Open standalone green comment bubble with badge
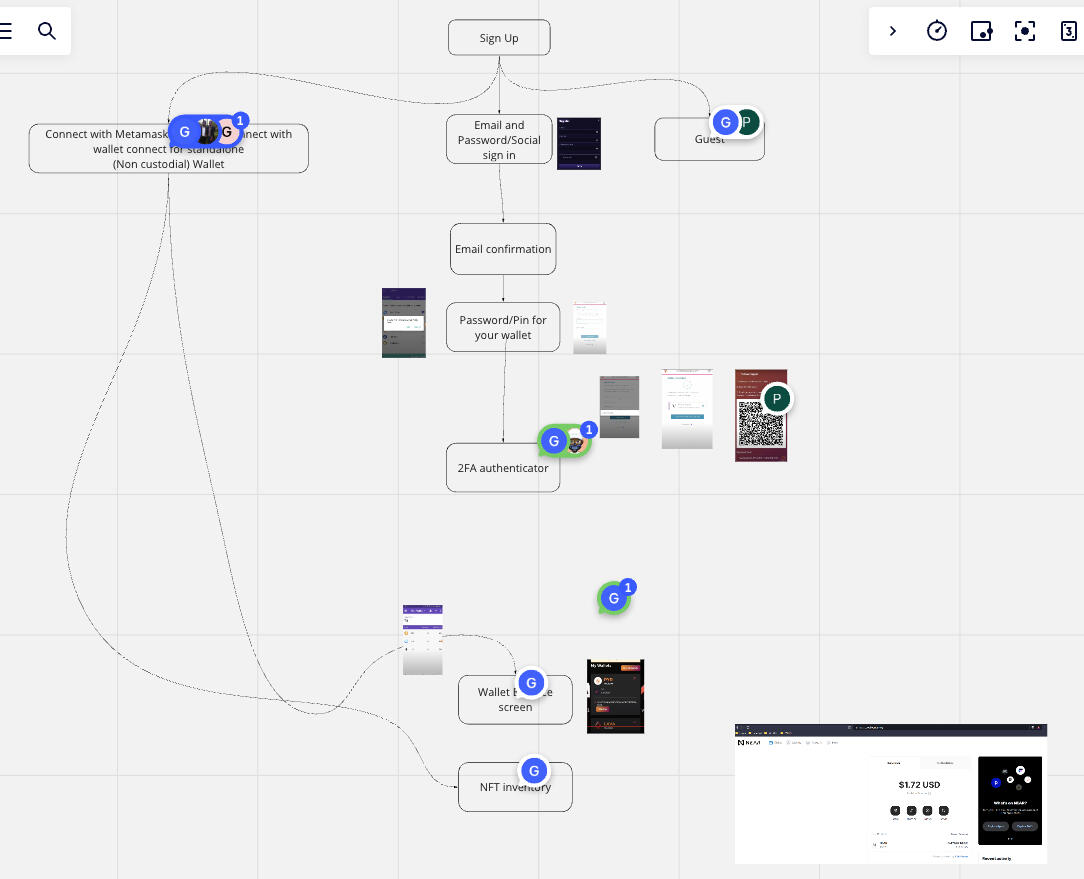Image resolution: width=1084 pixels, height=879 pixels. [x=614, y=598]
